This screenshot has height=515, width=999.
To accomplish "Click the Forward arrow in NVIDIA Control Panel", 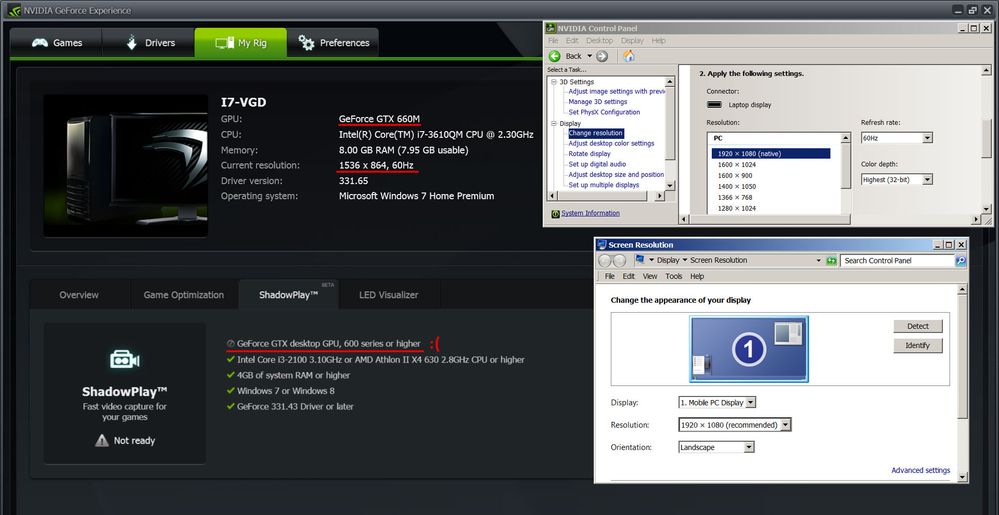I will [x=602, y=56].
